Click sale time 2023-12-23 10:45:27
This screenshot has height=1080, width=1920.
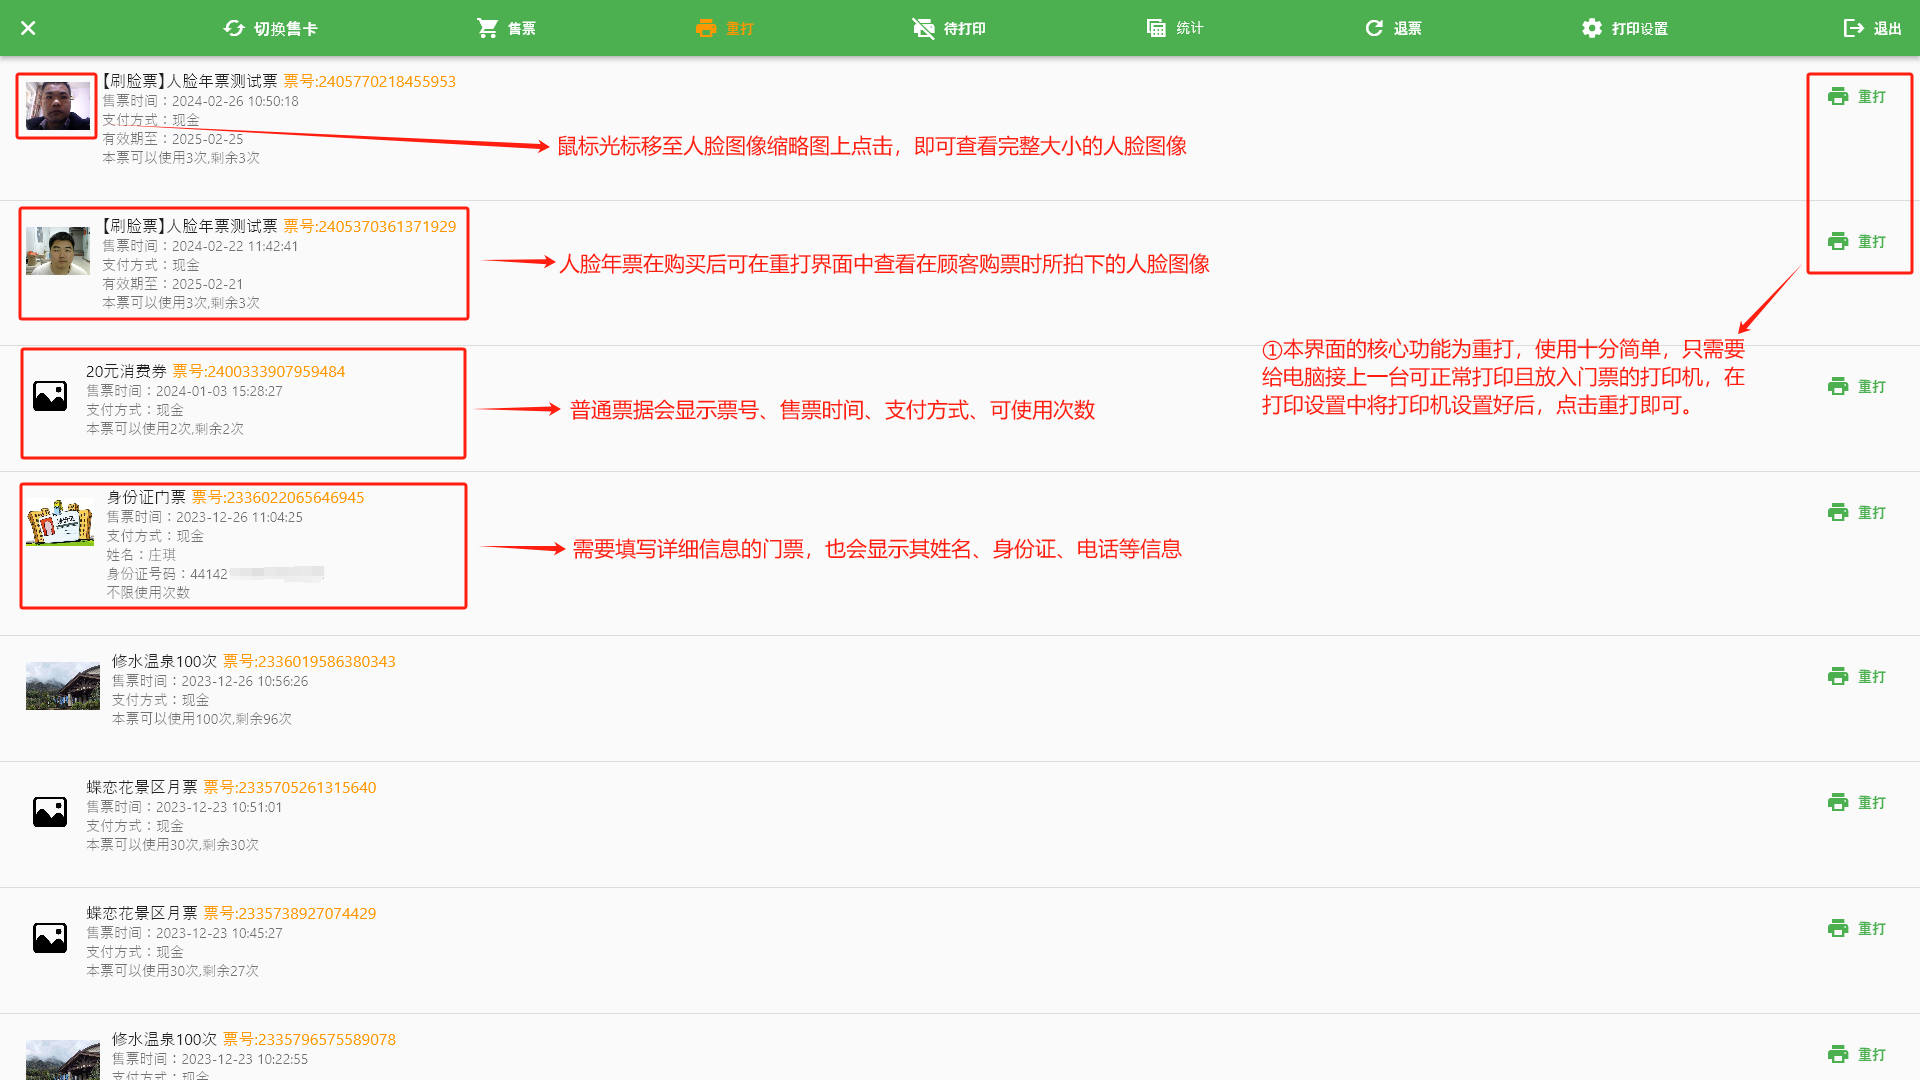tap(184, 933)
